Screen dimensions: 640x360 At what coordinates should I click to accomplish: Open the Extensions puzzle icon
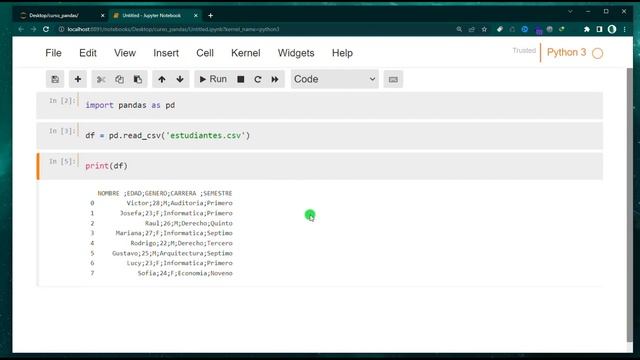click(x=587, y=29)
